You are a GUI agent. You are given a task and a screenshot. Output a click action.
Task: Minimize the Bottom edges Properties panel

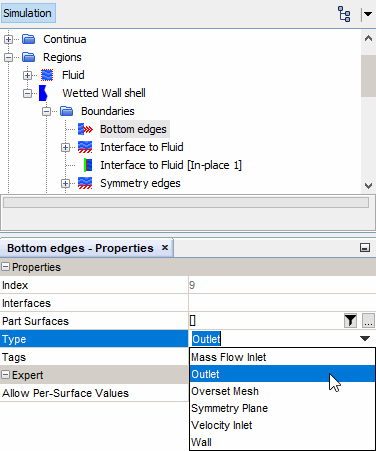pyautogui.click(x=365, y=248)
